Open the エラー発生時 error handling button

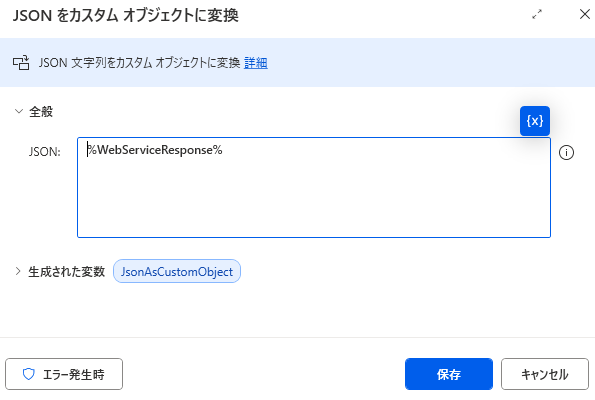pyautogui.click(x=64, y=374)
